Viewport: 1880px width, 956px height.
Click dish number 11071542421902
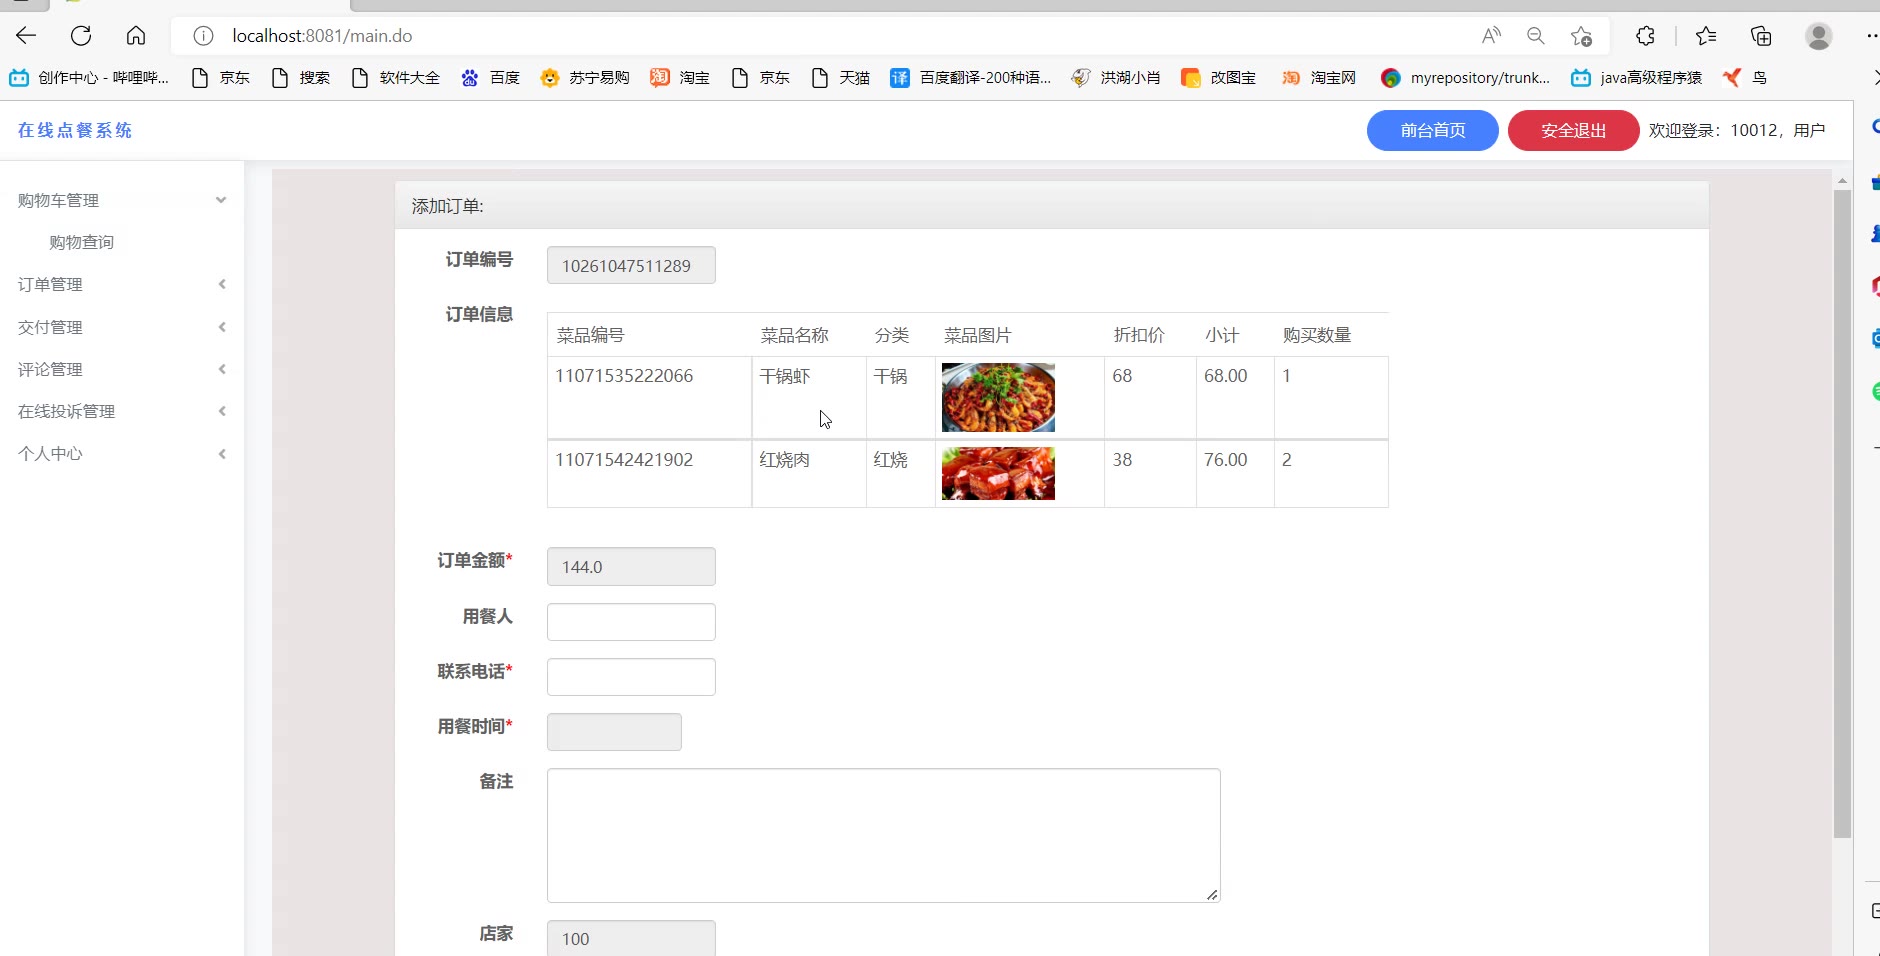[x=624, y=460]
